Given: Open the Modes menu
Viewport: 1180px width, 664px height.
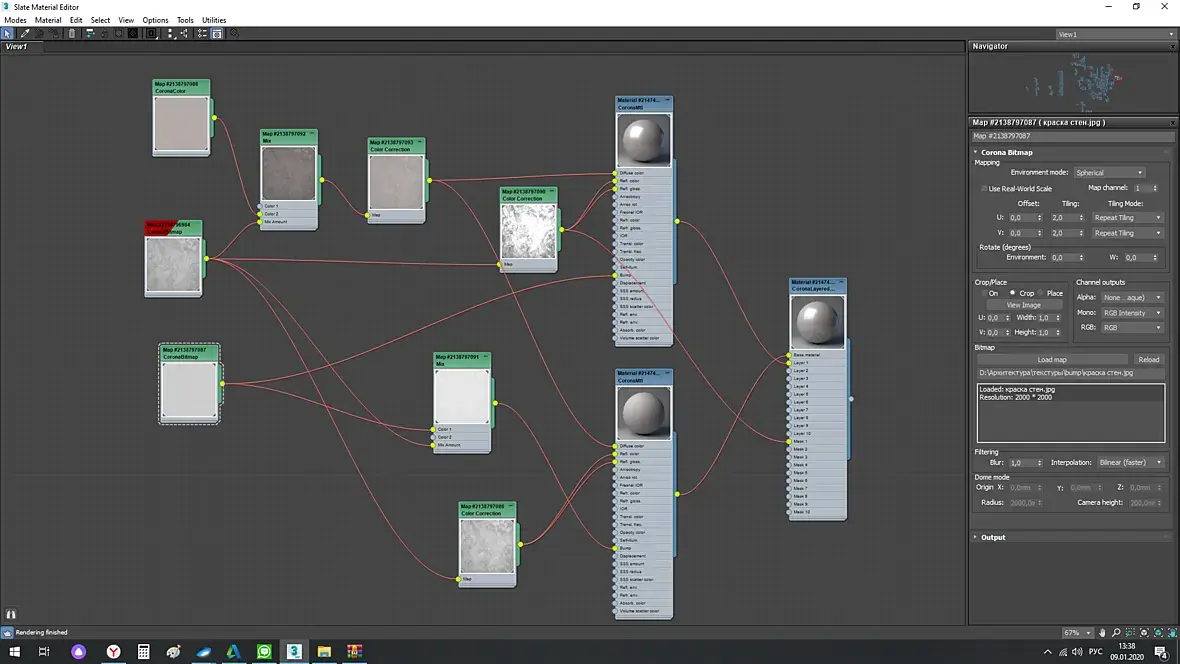Looking at the screenshot, I should pyautogui.click(x=15, y=20).
